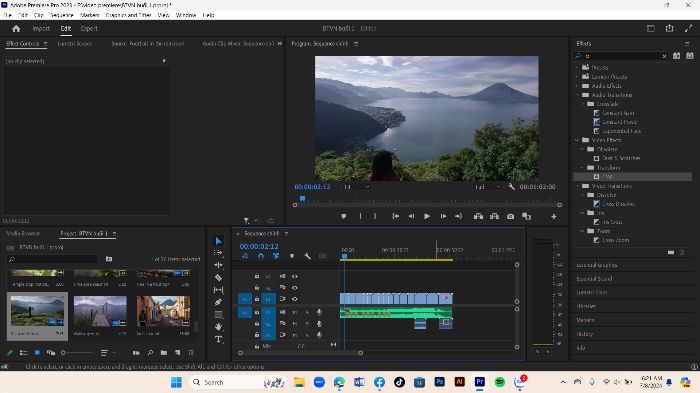The width and height of the screenshot is (700, 393).
Task: Open Quick Export share icon
Action: (x=669, y=28)
